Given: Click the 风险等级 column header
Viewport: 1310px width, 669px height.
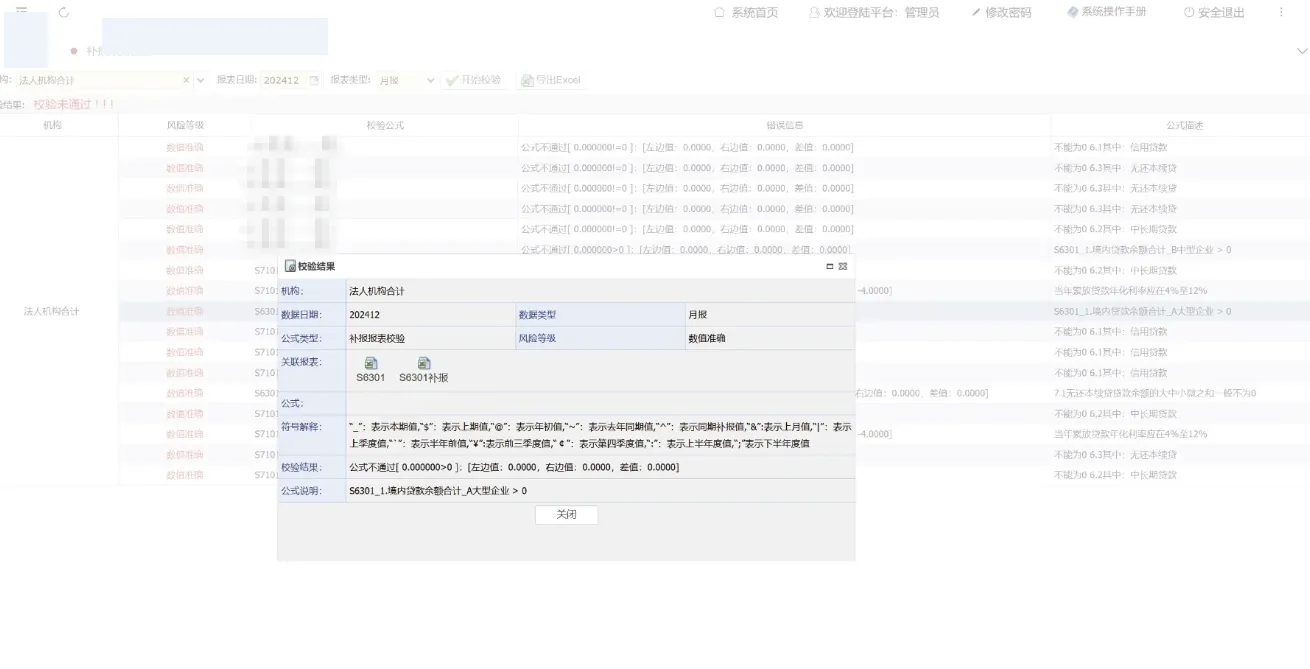Looking at the screenshot, I should [x=185, y=125].
